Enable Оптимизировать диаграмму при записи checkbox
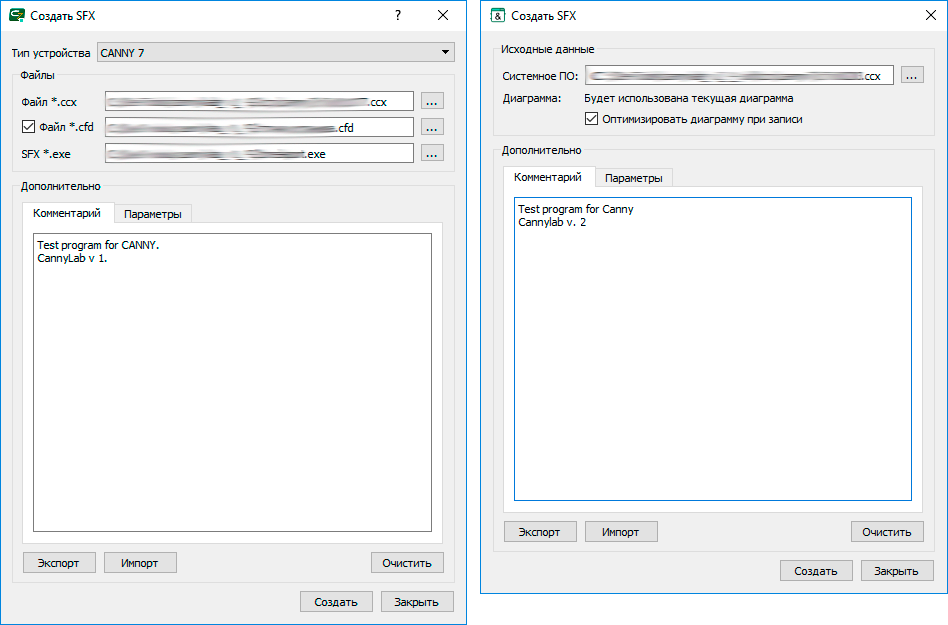 pyautogui.click(x=591, y=119)
